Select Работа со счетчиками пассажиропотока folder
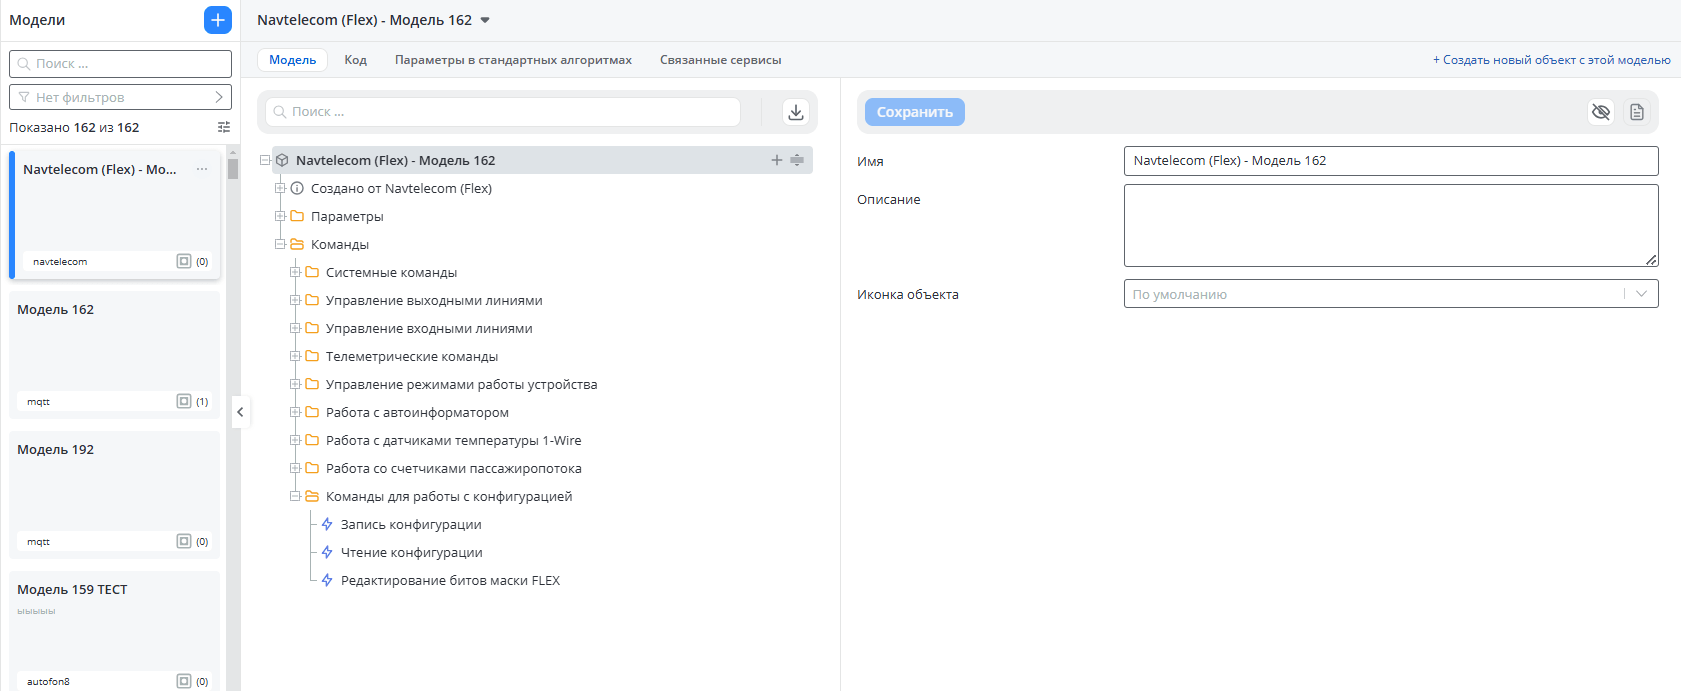Viewport: 1681px width, 691px height. click(x=453, y=468)
